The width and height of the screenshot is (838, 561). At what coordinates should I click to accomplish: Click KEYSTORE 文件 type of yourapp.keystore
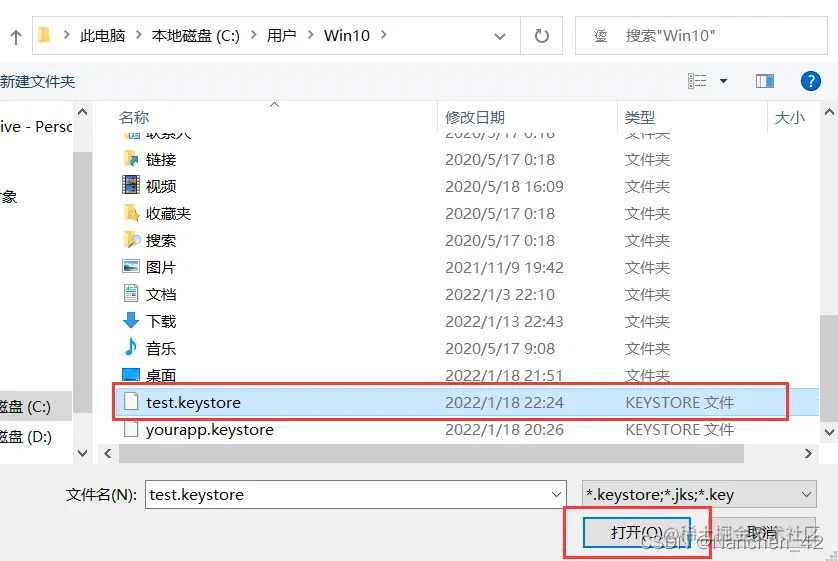(x=680, y=430)
